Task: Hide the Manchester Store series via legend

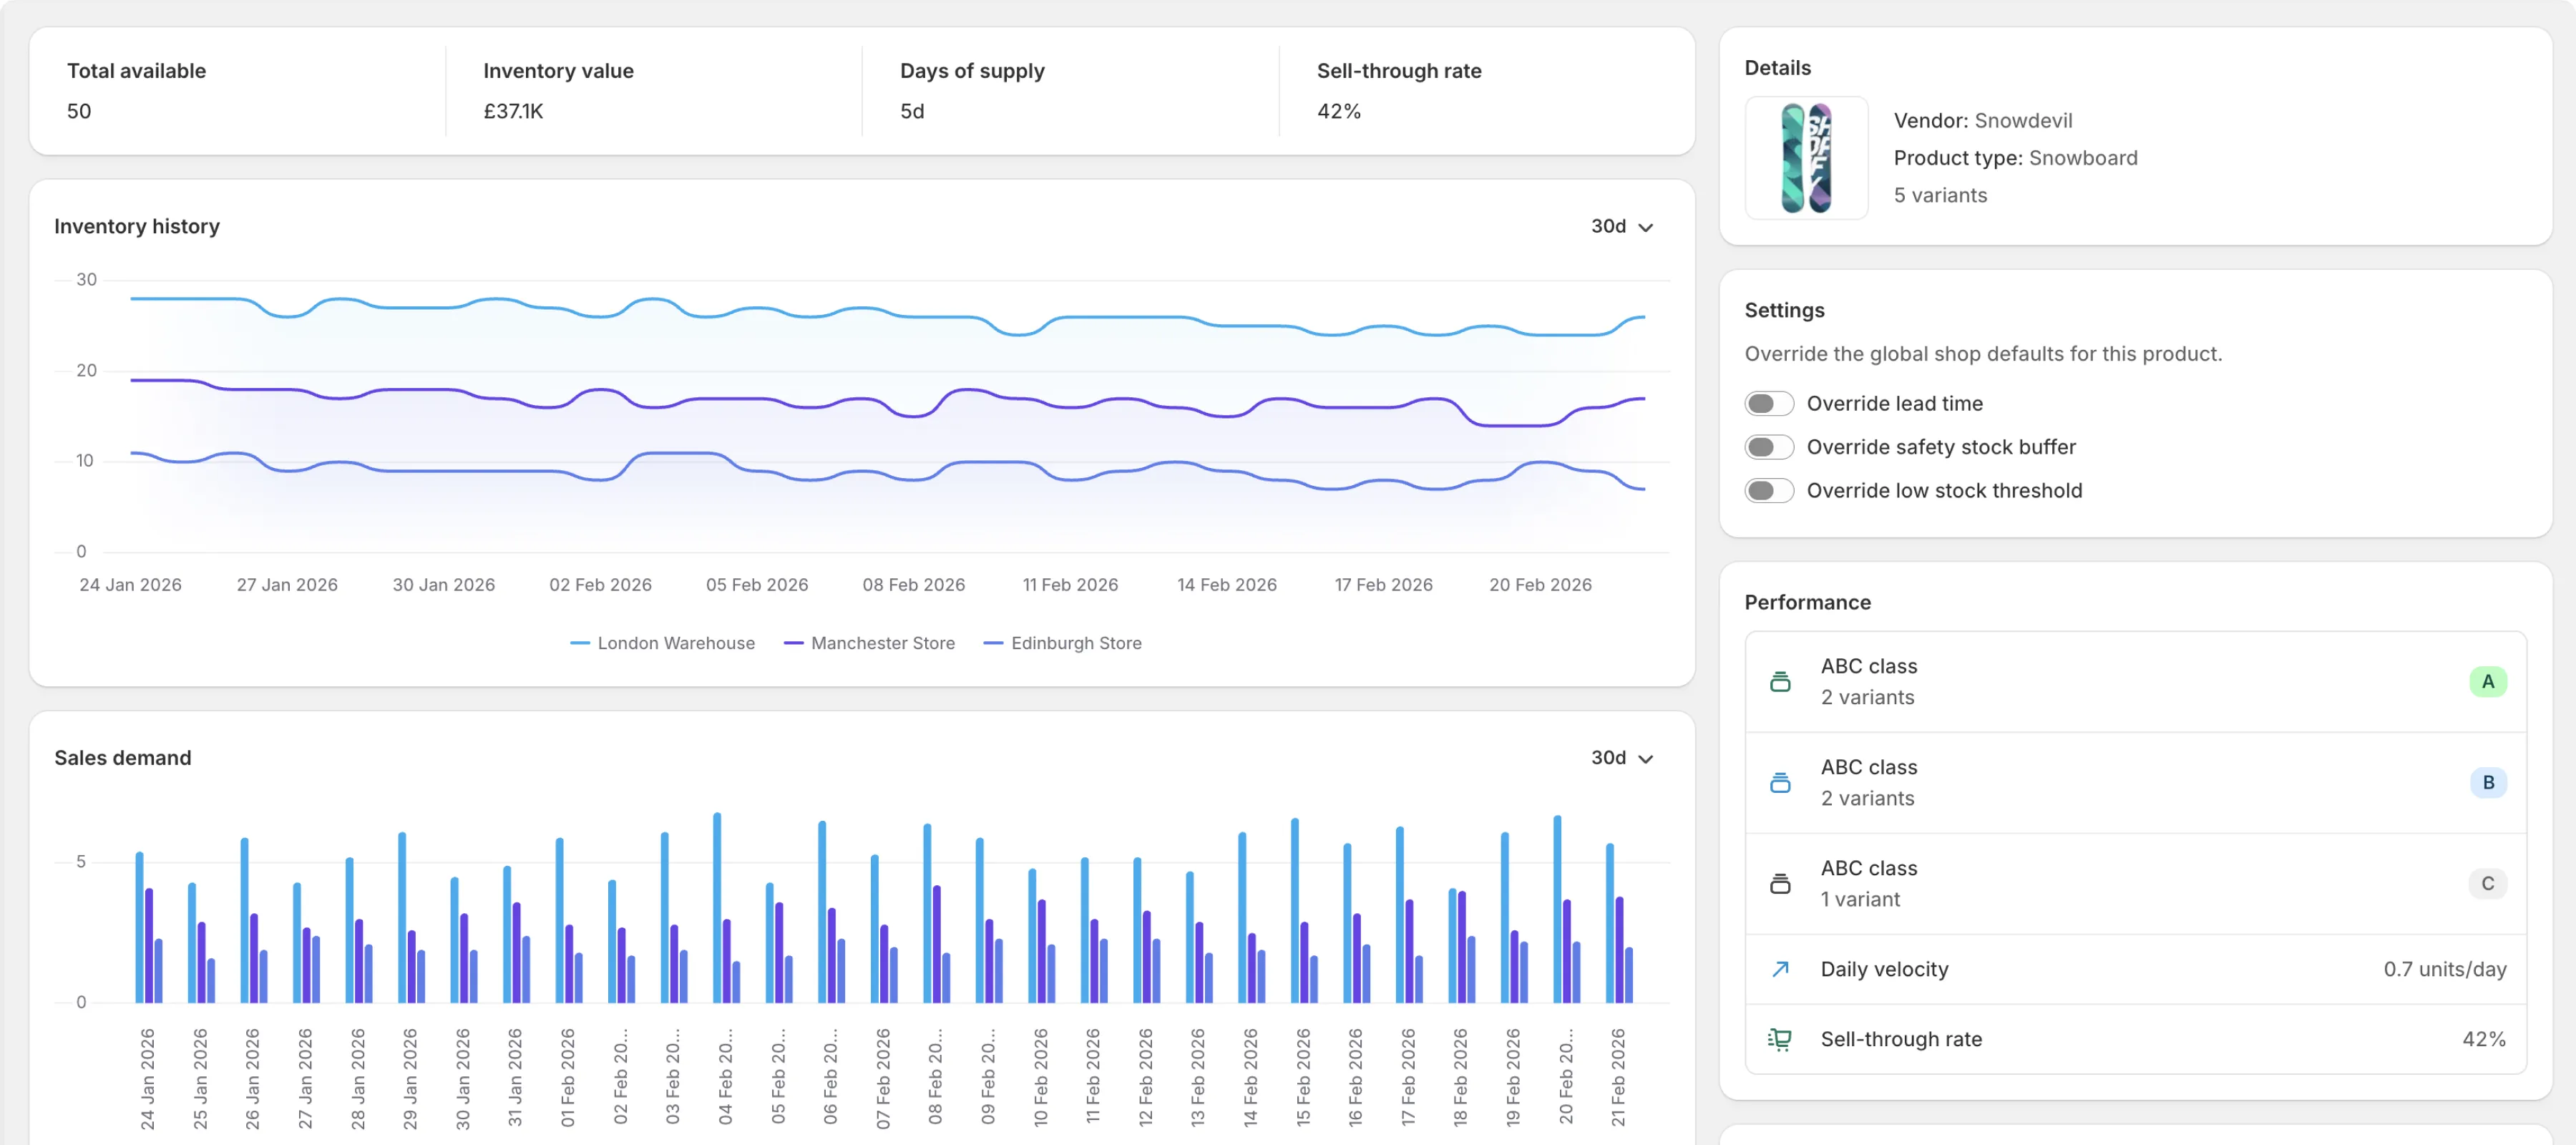Action: (x=882, y=643)
